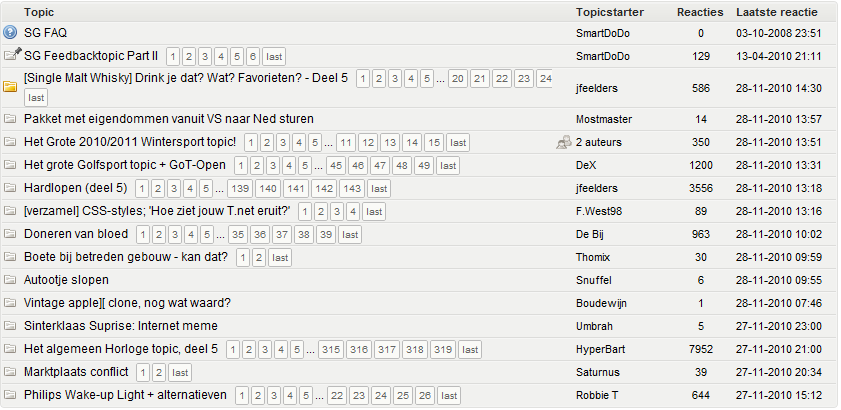Open page 2 of Marktplaats conflict

[x=158, y=372]
